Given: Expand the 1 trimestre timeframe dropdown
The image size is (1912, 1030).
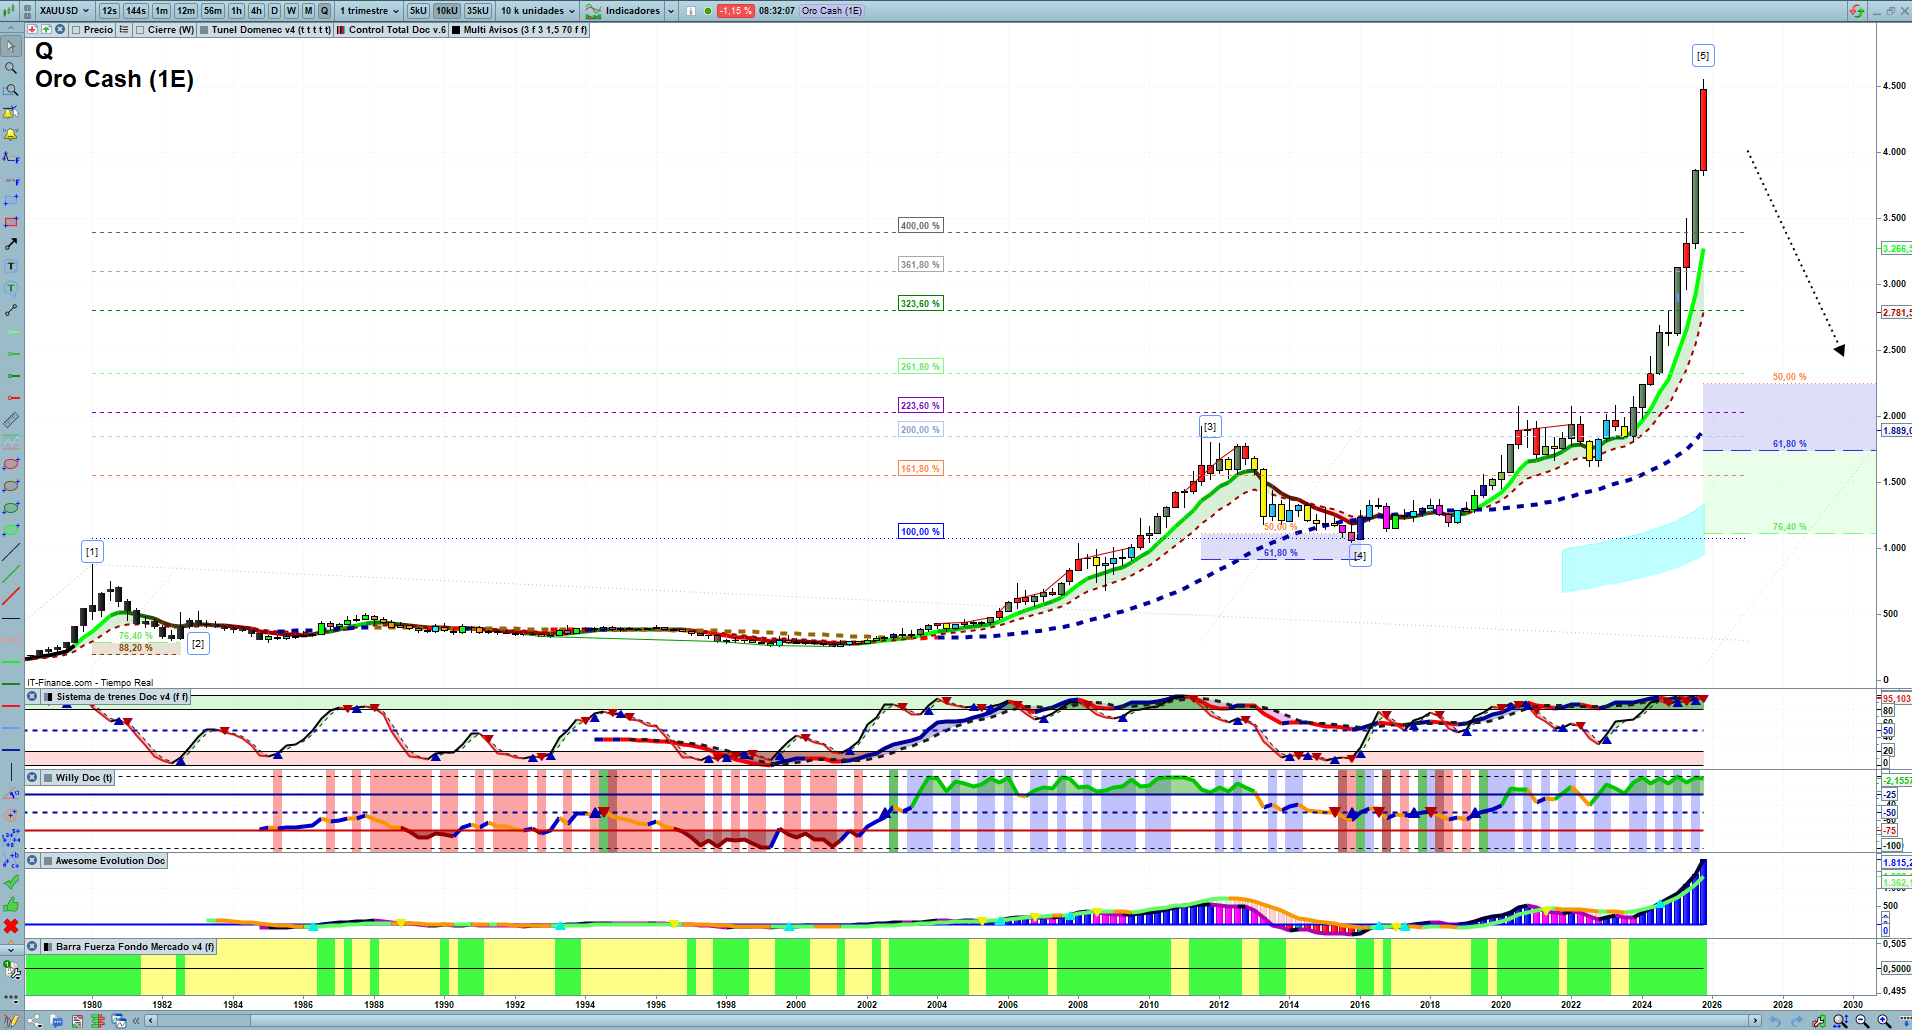Looking at the screenshot, I should 369,11.
